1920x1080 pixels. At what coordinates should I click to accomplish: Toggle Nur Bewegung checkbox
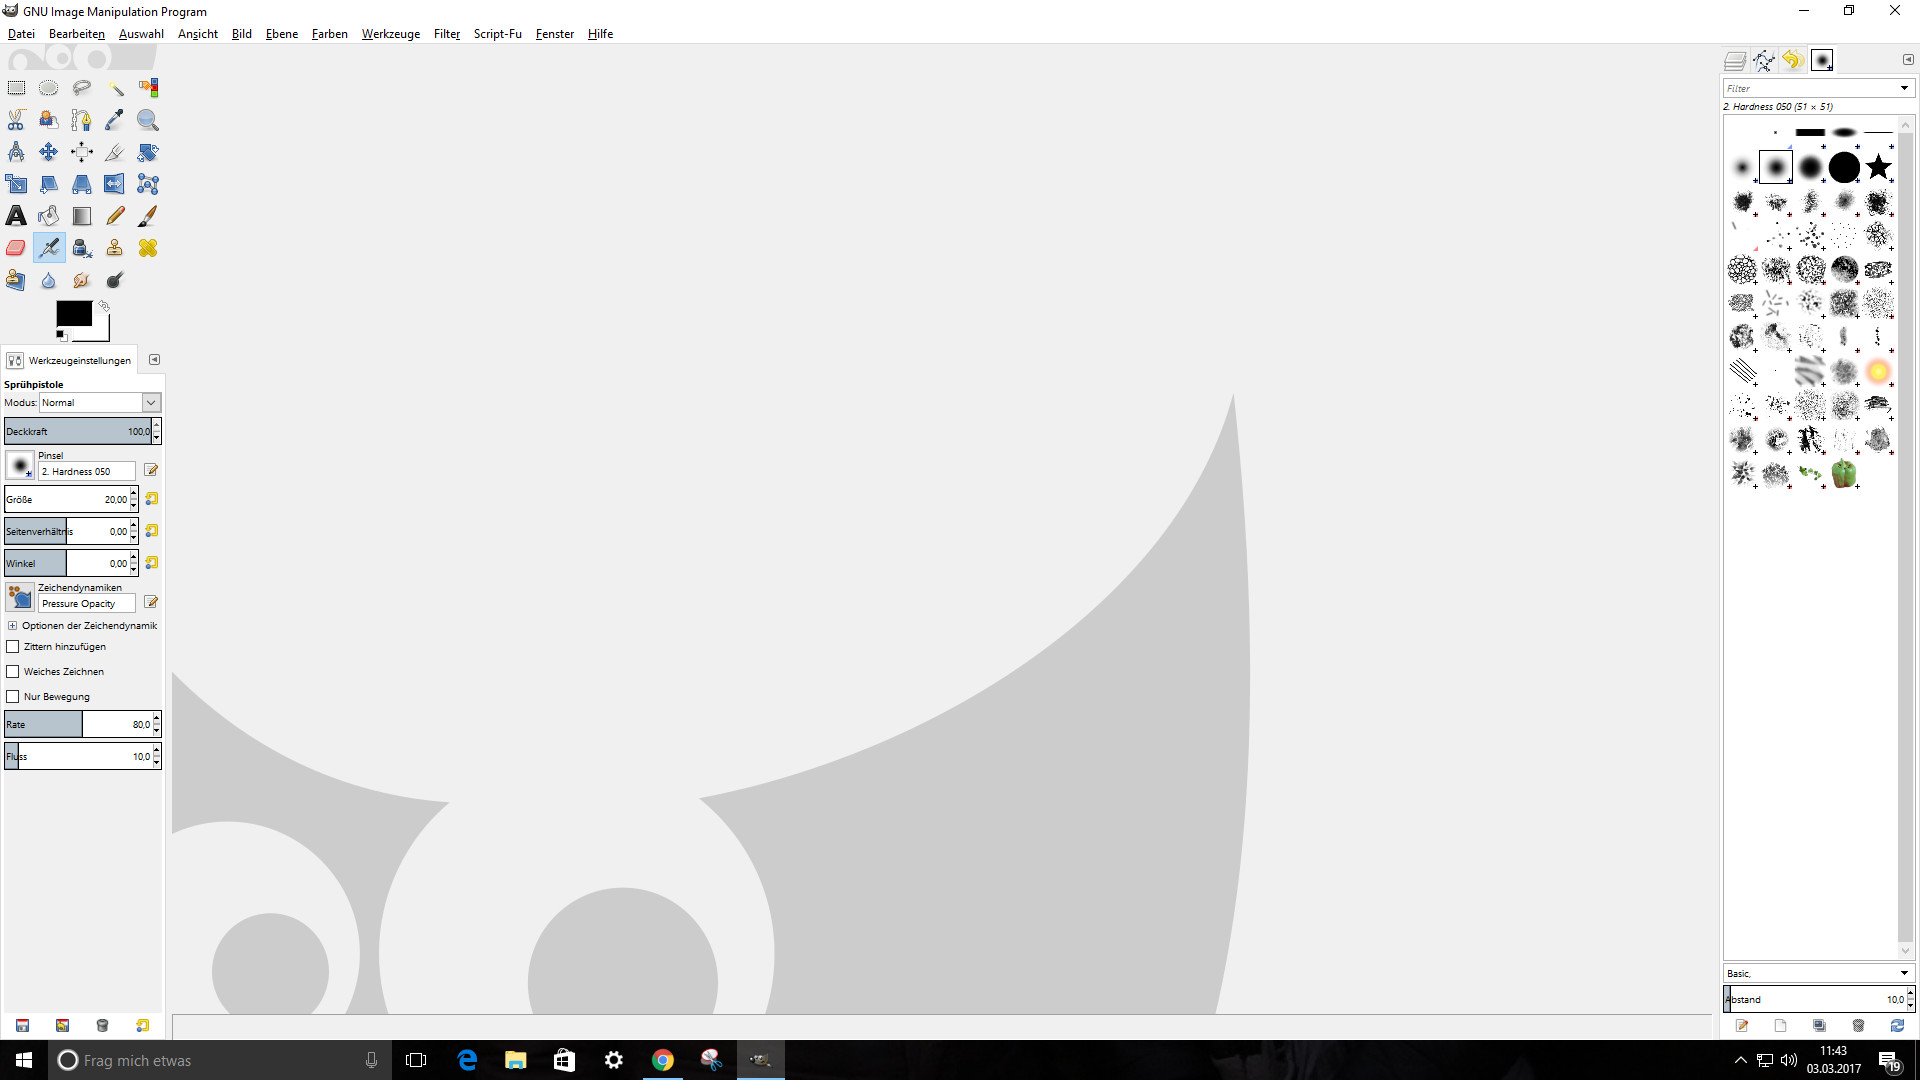tap(13, 697)
